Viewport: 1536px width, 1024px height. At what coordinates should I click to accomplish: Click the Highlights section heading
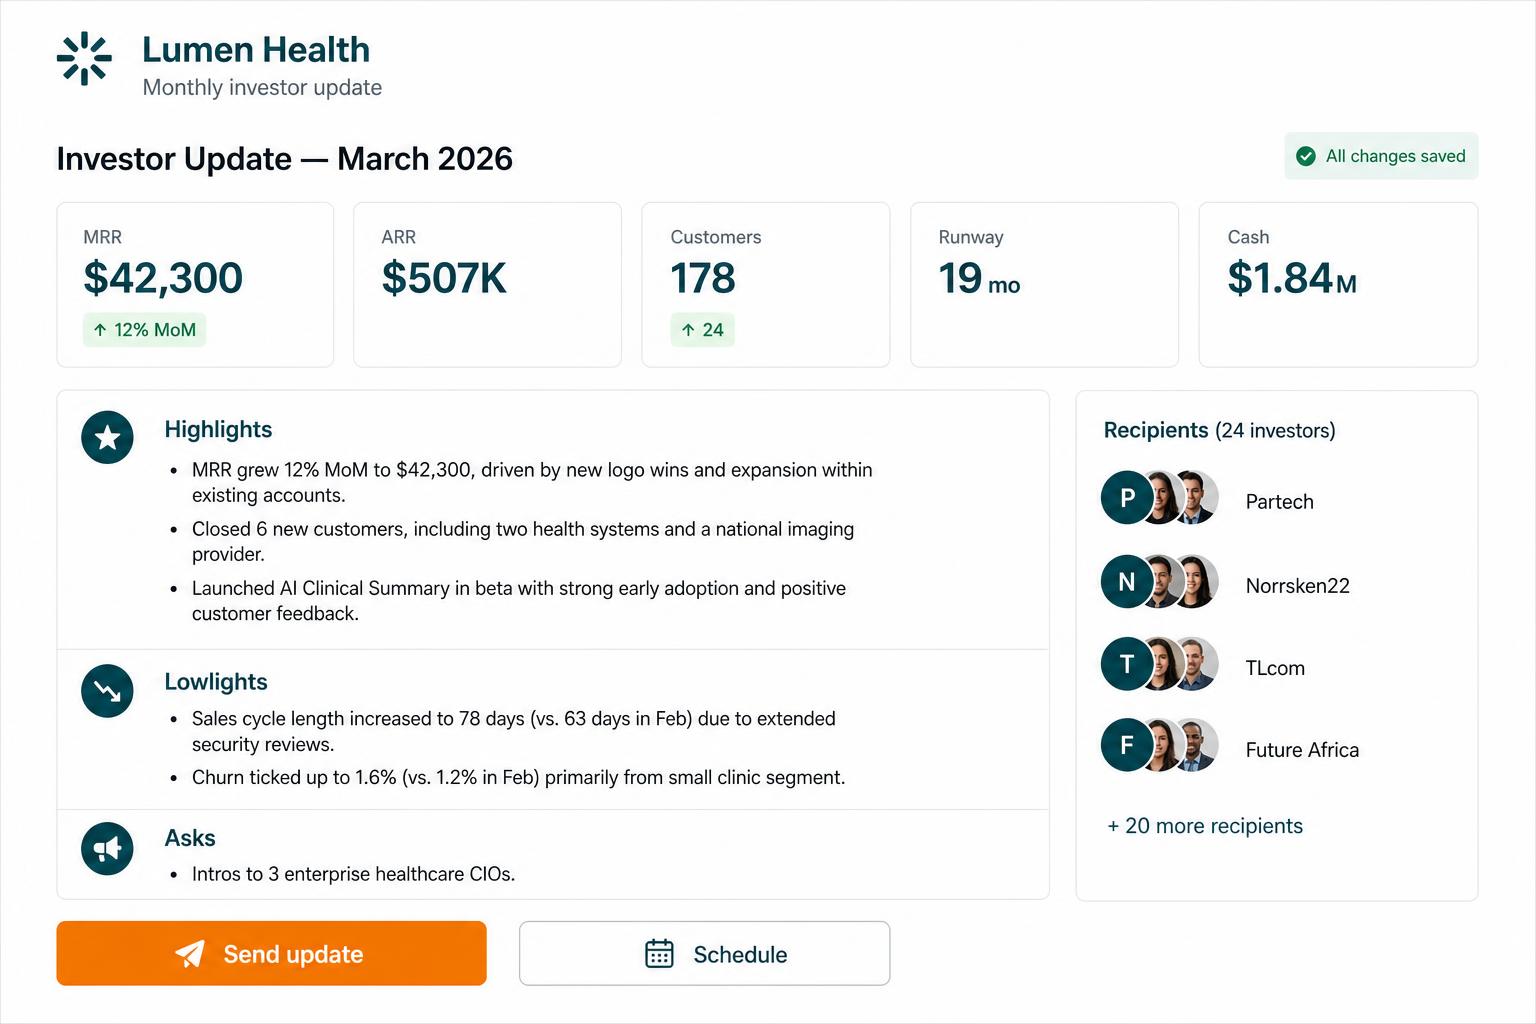click(218, 429)
